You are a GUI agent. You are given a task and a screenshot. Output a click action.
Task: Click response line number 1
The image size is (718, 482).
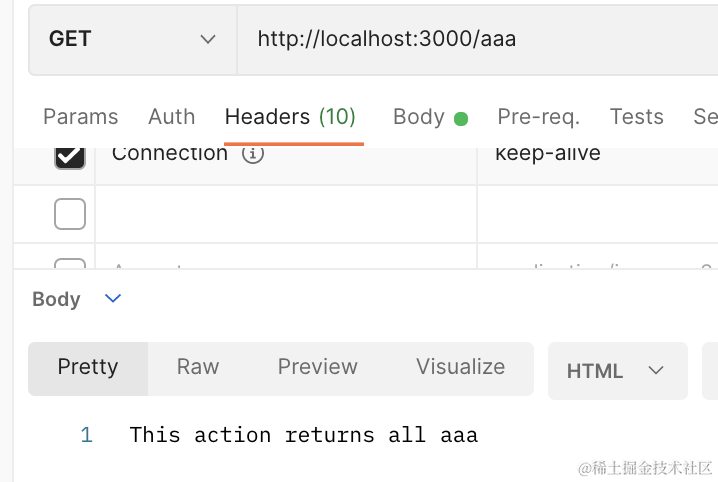(86, 435)
